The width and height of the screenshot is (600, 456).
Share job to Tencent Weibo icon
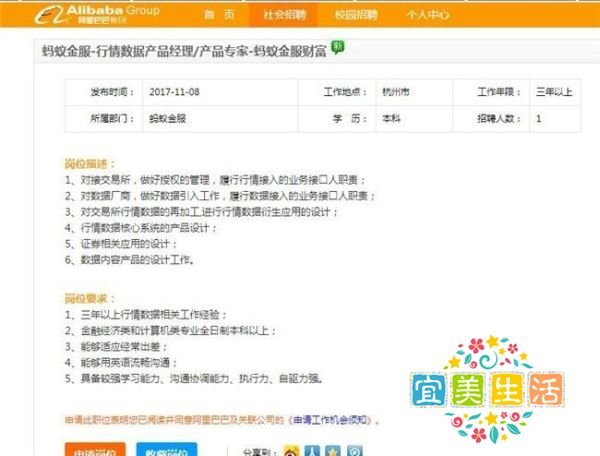(354, 452)
